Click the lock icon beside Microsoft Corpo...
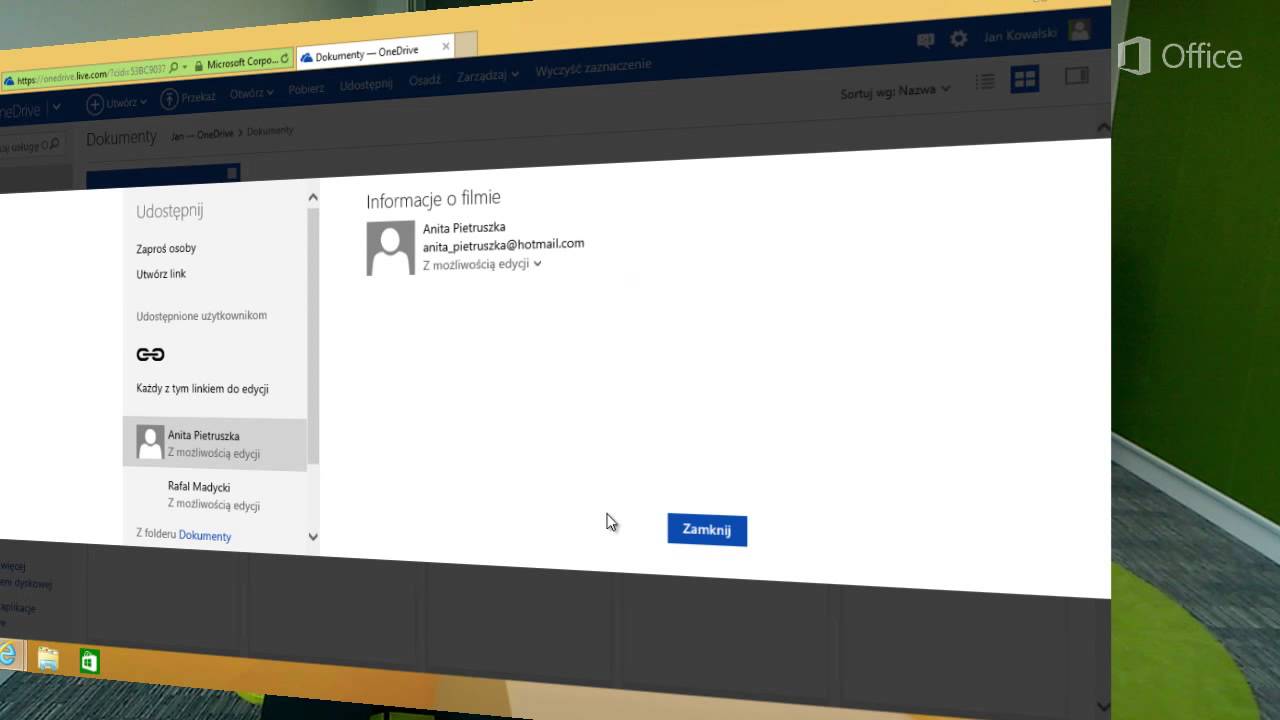This screenshot has width=1280, height=720. [x=199, y=65]
